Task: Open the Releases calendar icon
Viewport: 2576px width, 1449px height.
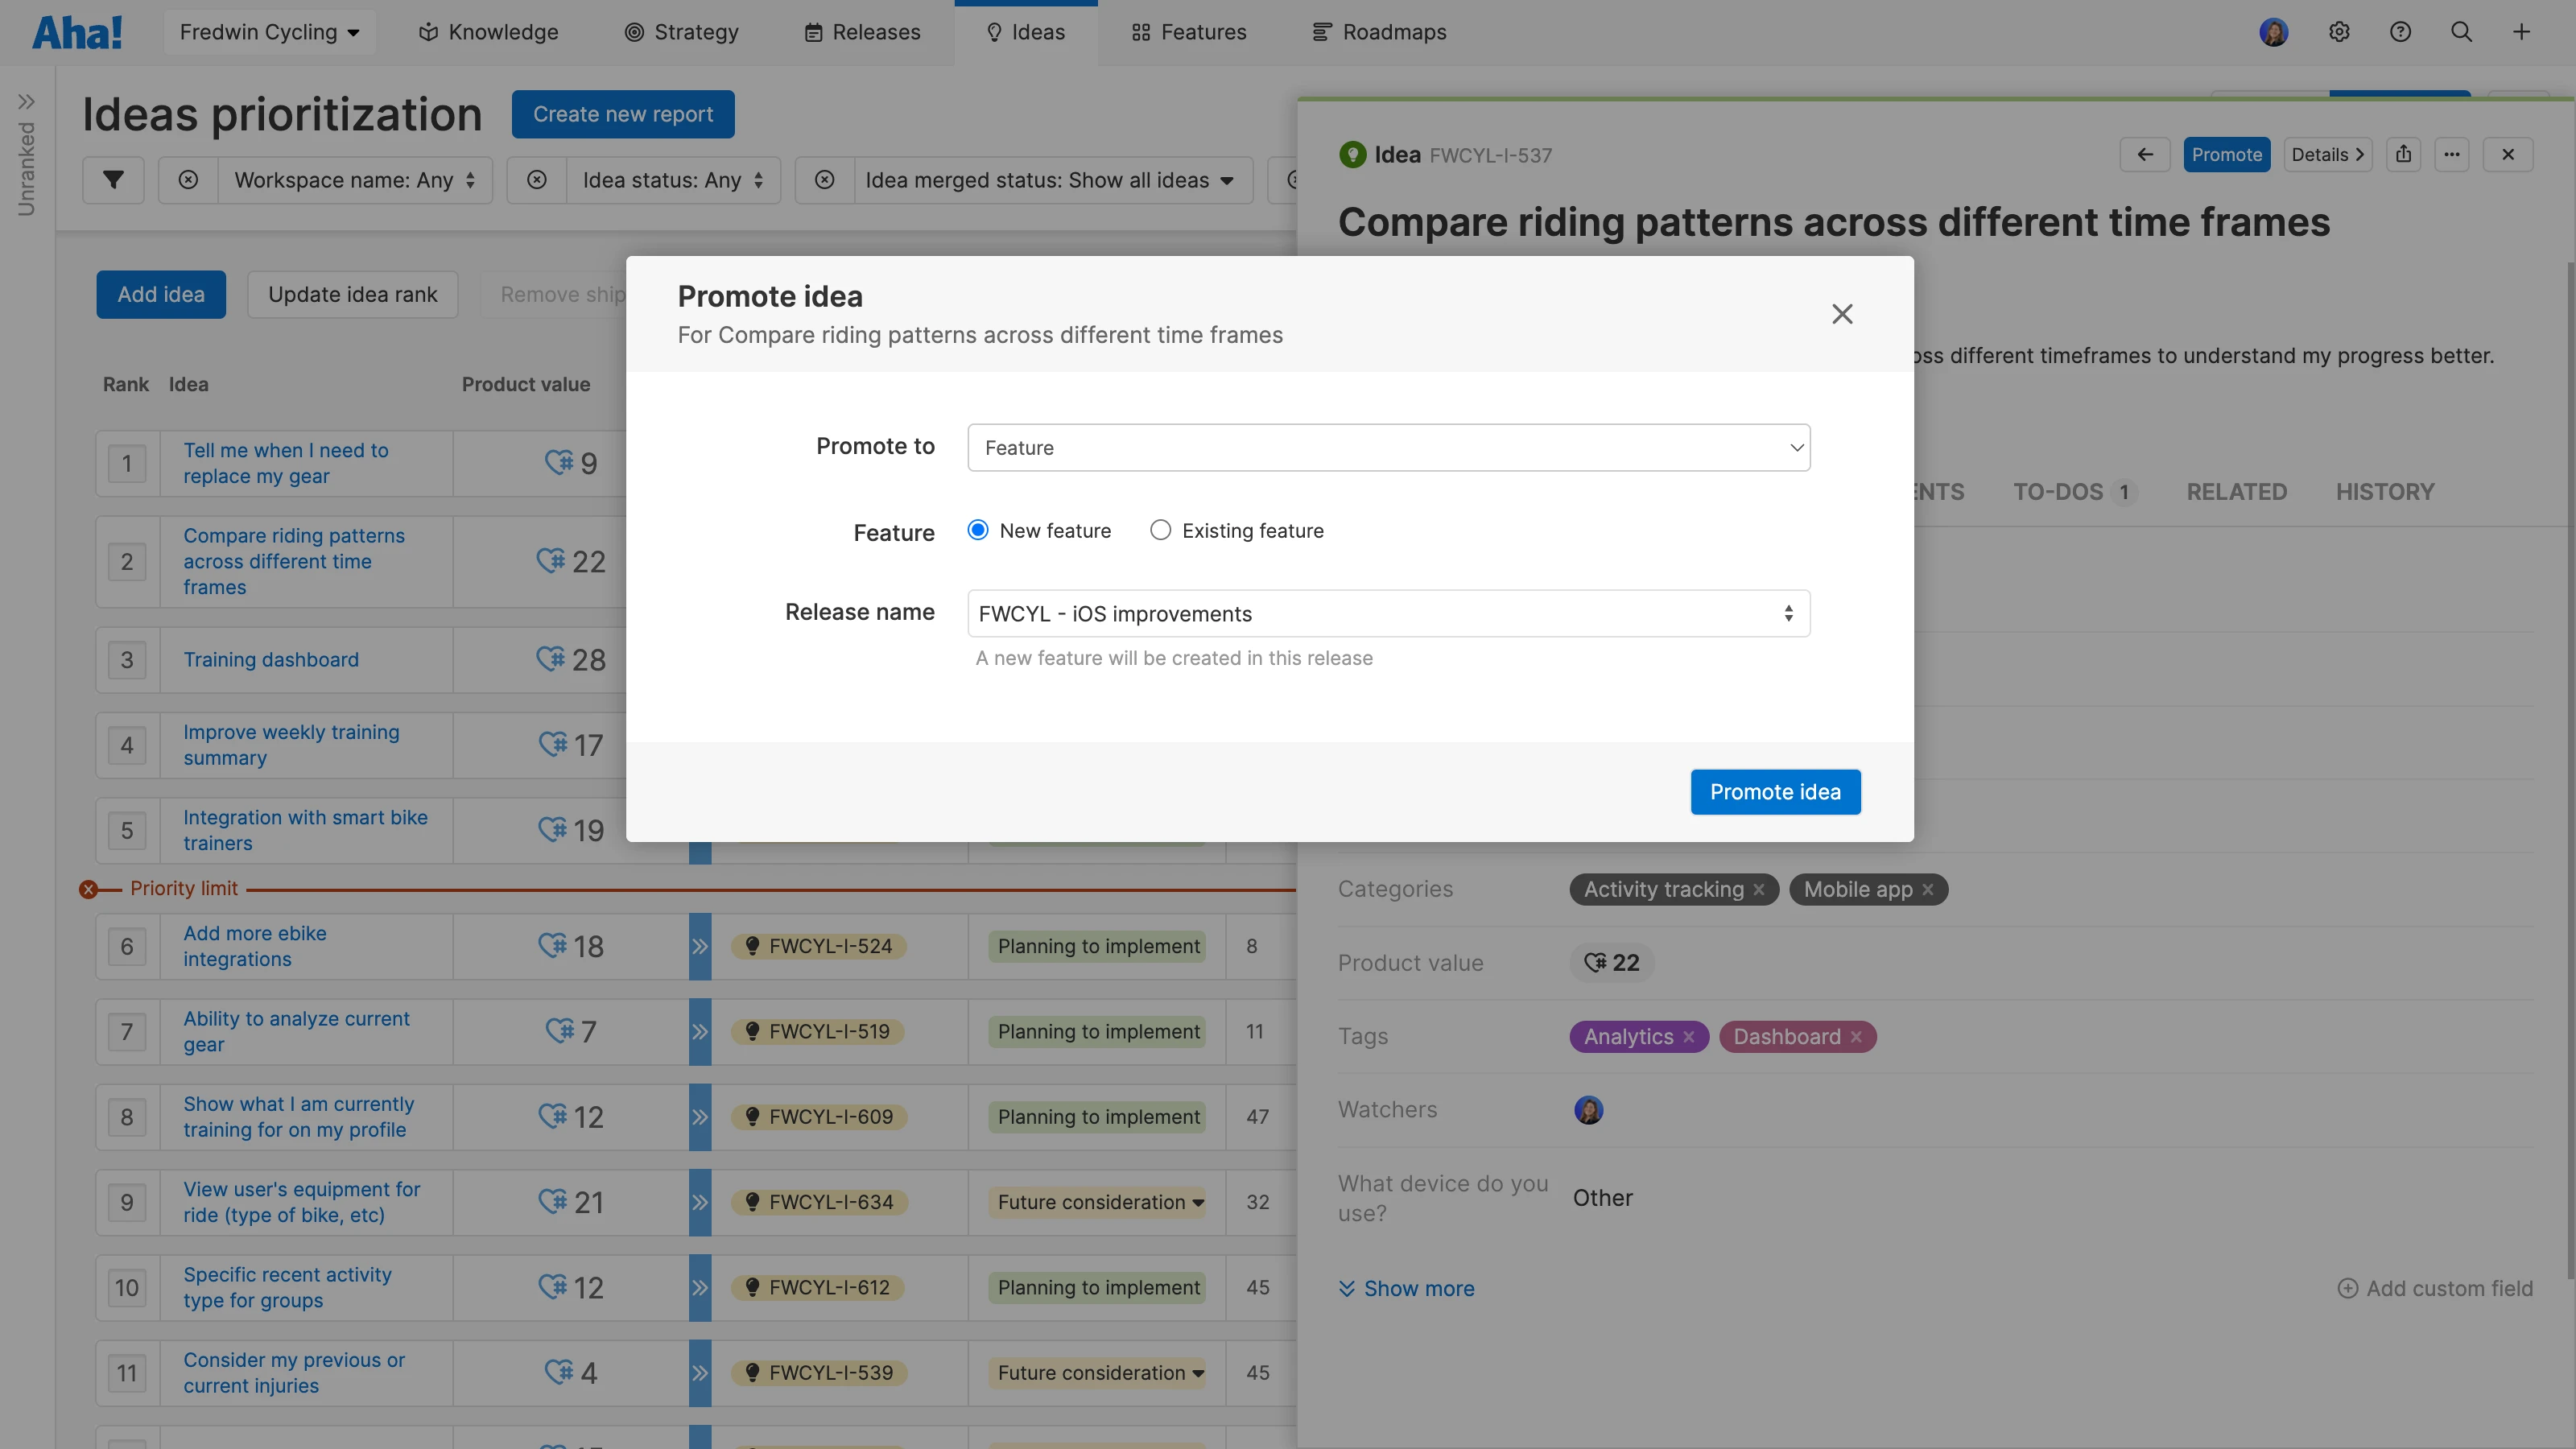Action: tap(812, 31)
